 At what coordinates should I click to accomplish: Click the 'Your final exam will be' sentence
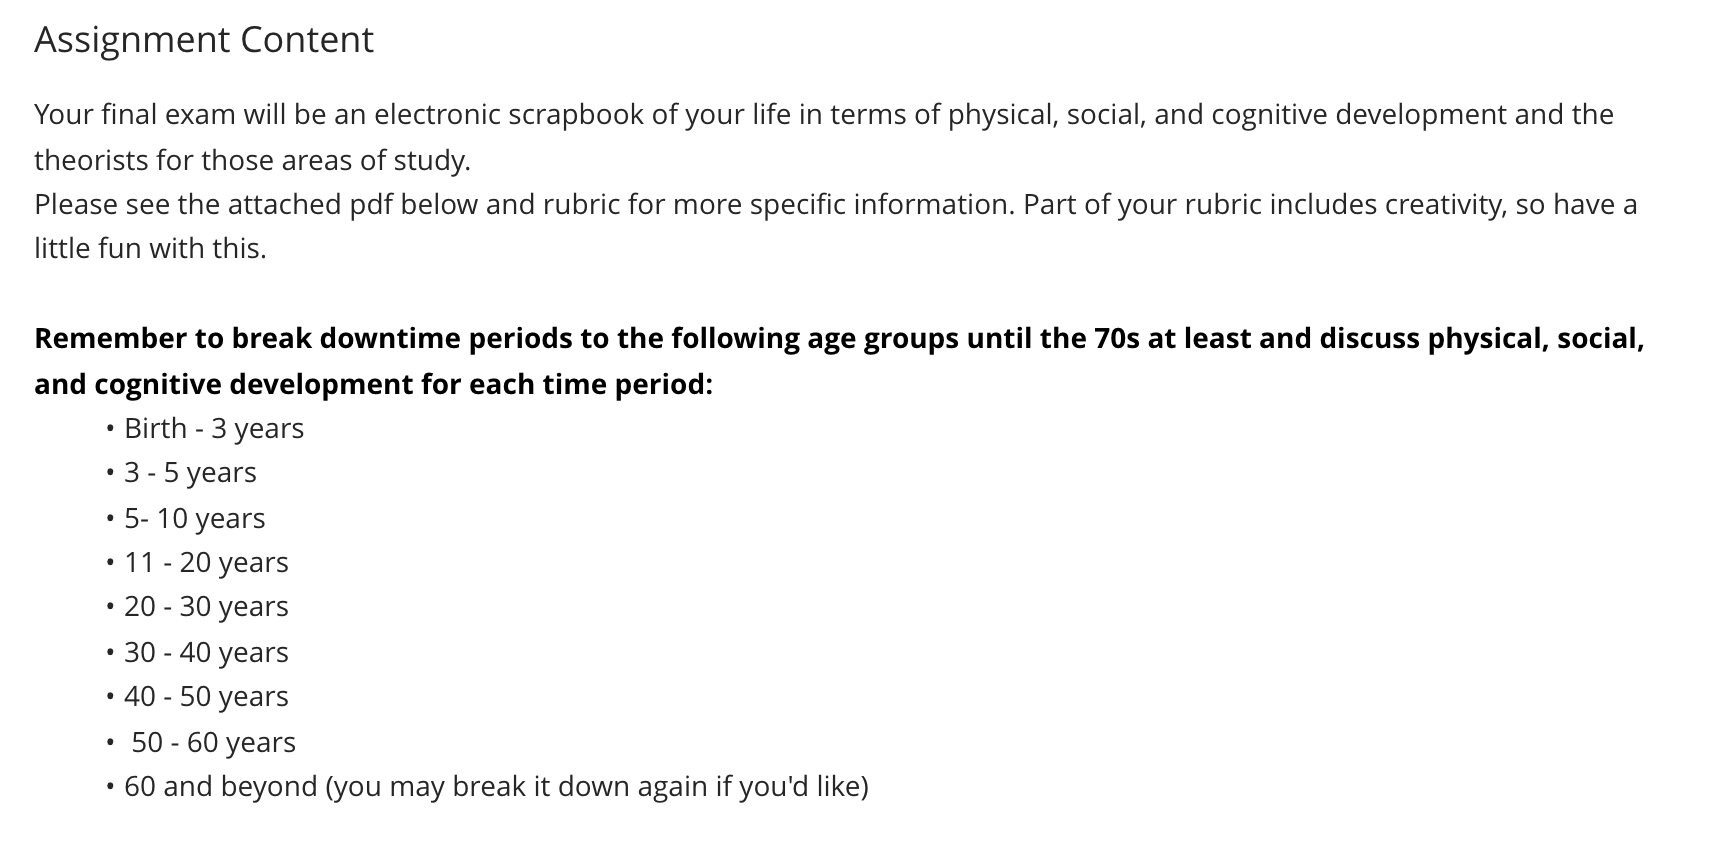824,114
